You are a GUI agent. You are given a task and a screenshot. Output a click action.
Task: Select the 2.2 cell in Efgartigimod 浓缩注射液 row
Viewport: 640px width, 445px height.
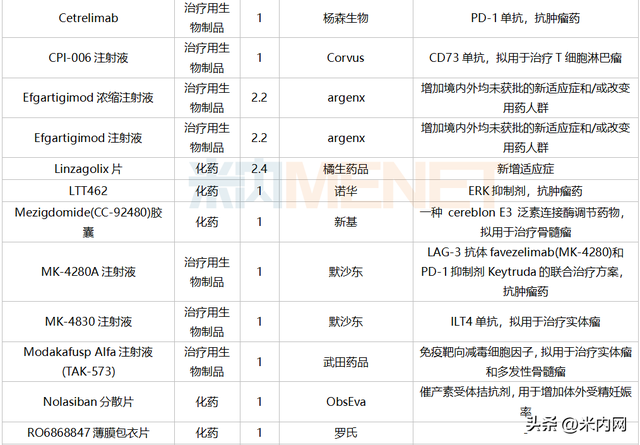click(259, 98)
